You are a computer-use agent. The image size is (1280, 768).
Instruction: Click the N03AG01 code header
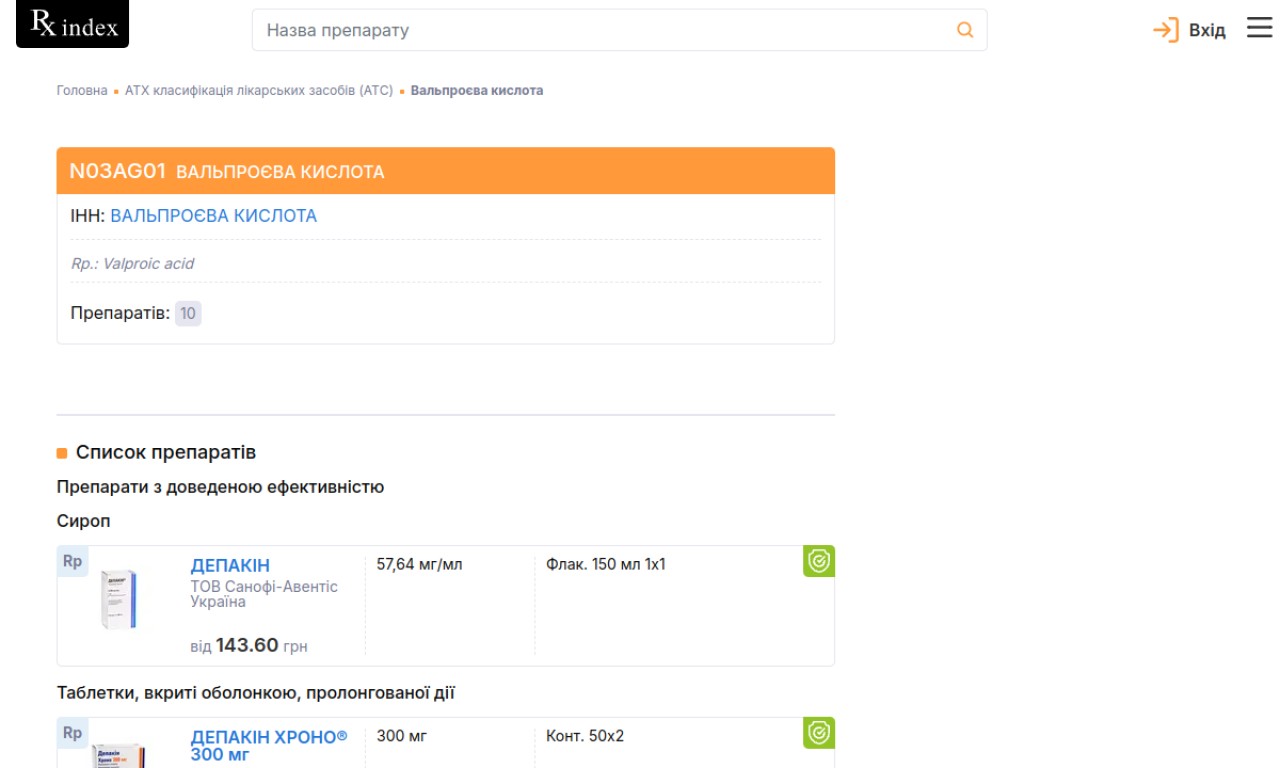coord(117,171)
